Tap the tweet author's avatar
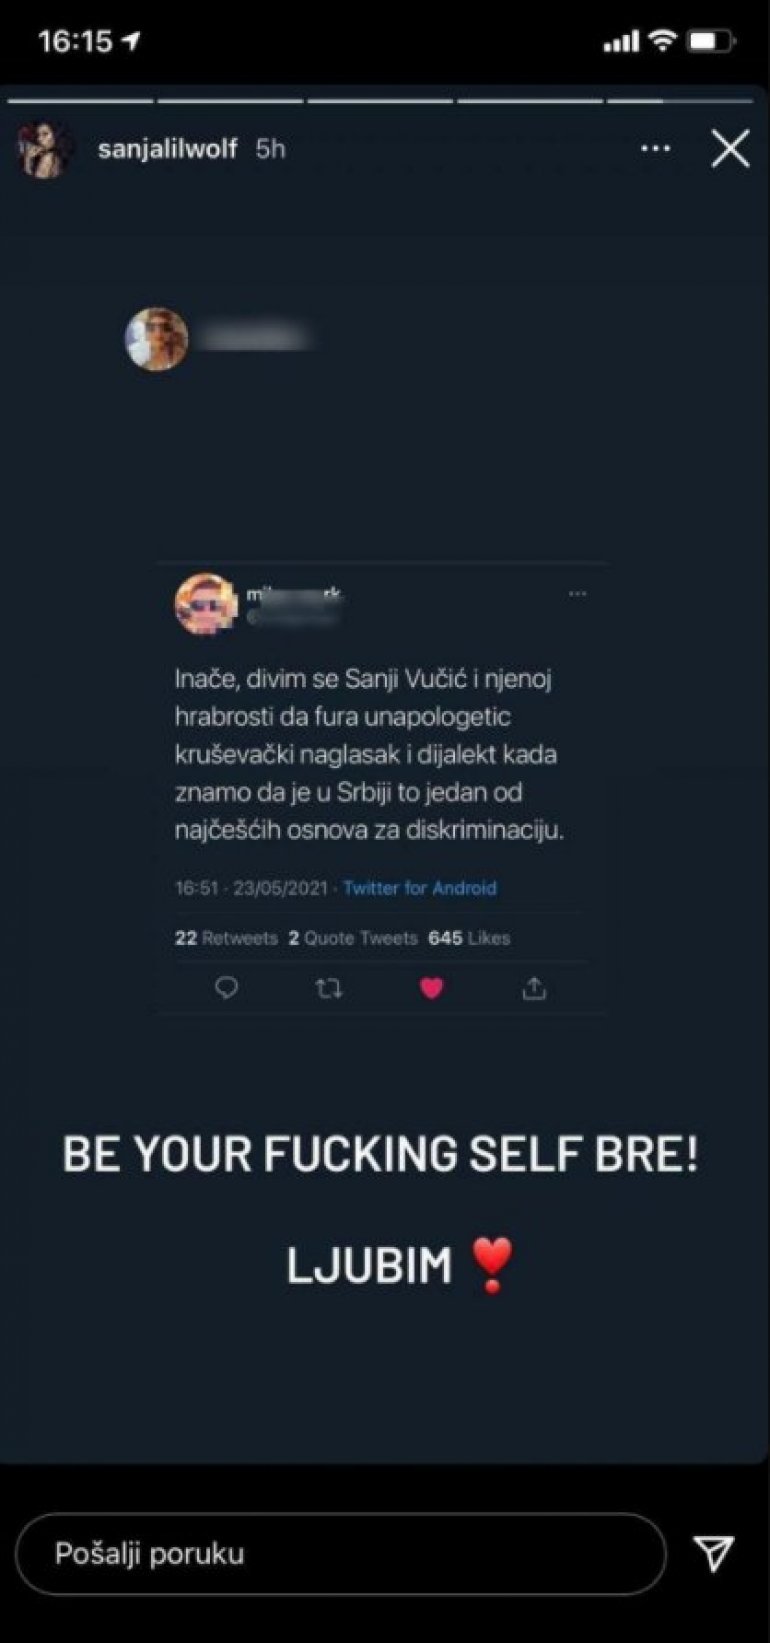This screenshot has width=770, height=1643. (206, 603)
